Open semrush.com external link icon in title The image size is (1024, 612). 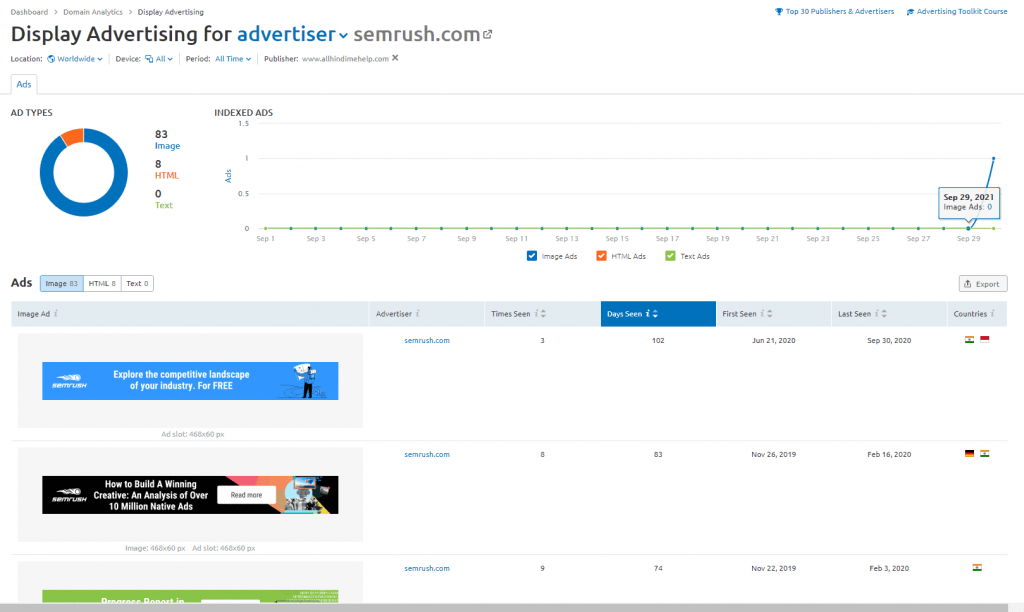coord(488,35)
